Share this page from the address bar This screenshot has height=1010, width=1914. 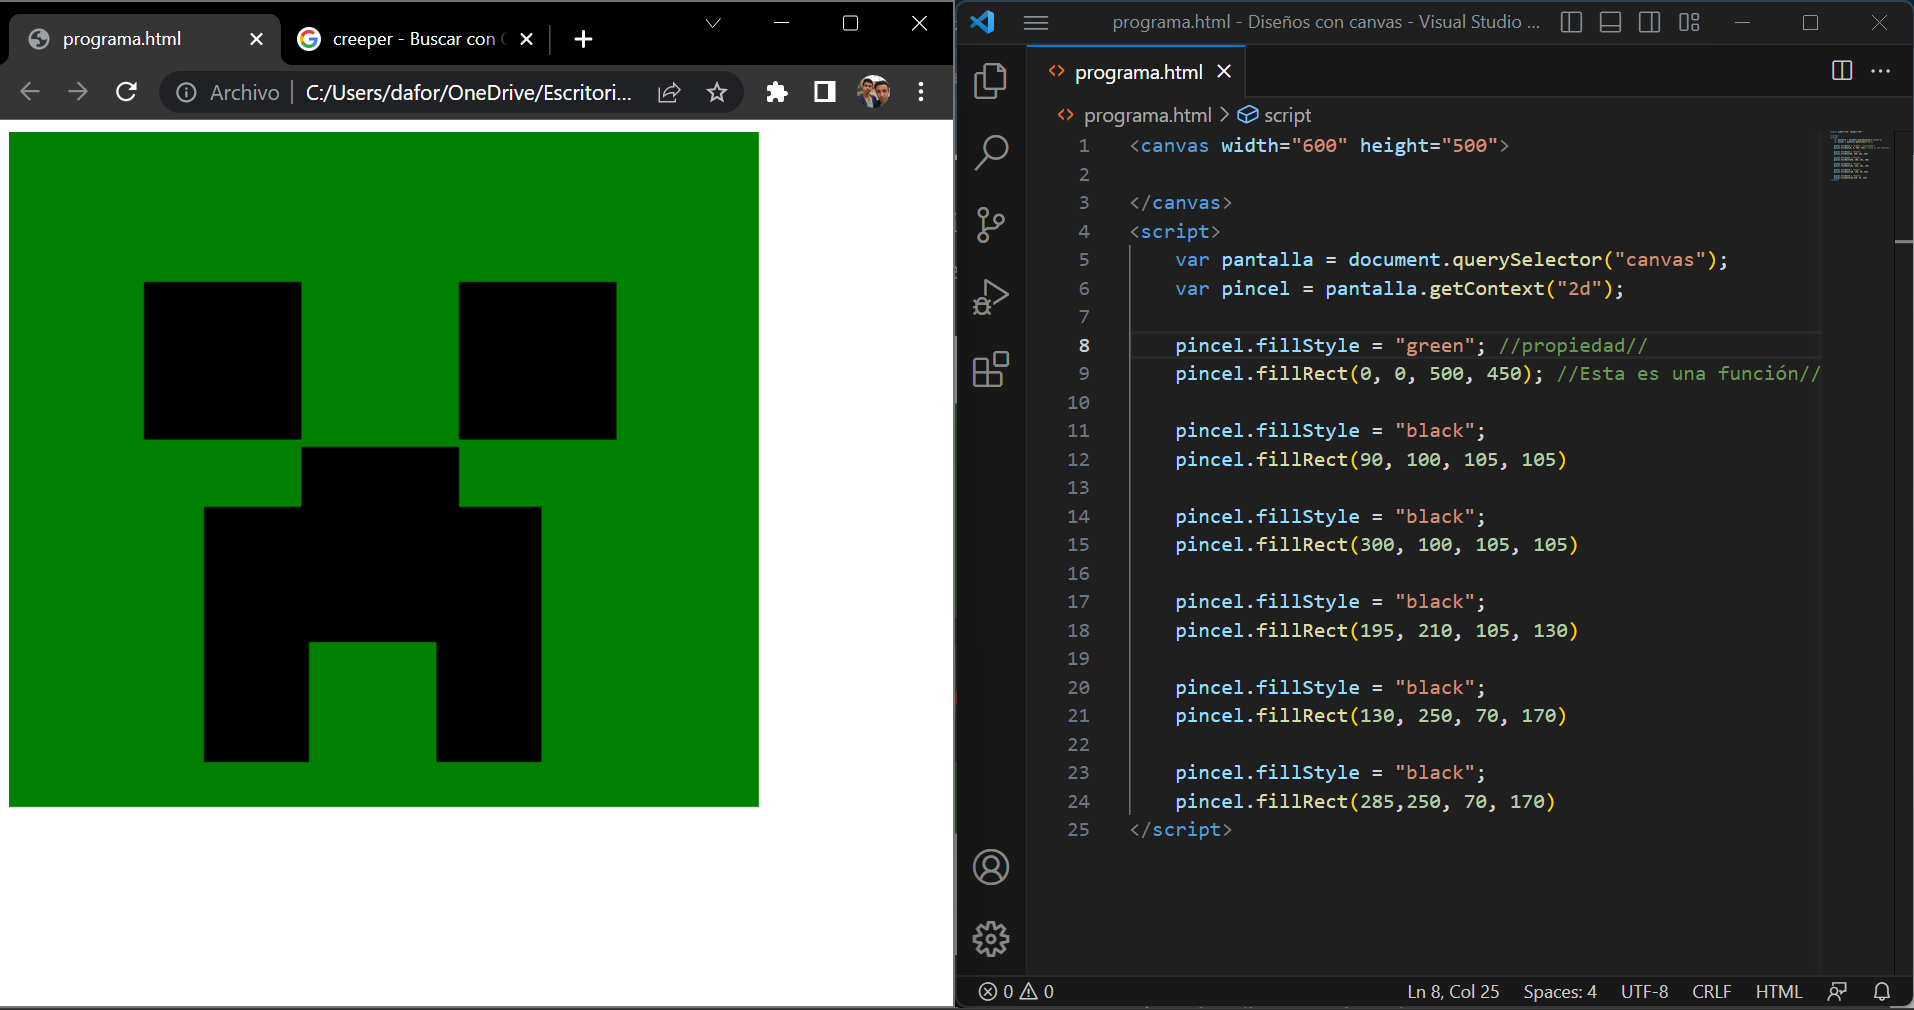click(669, 93)
